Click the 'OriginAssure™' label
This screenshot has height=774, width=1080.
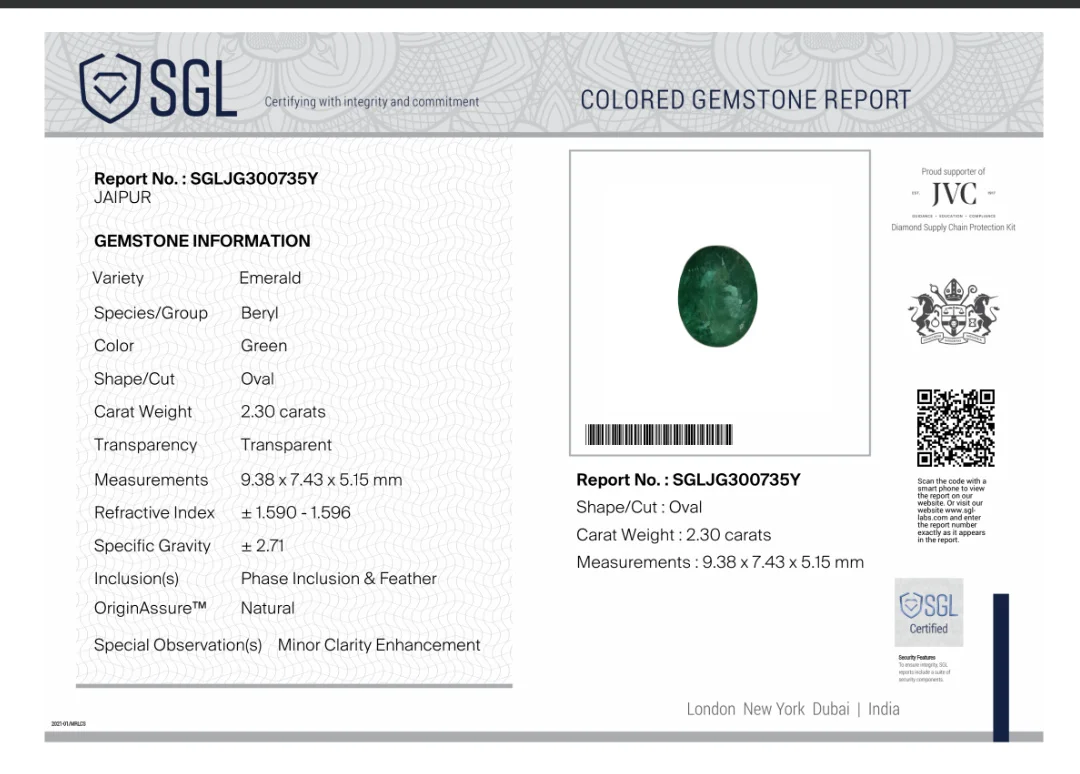coord(150,609)
